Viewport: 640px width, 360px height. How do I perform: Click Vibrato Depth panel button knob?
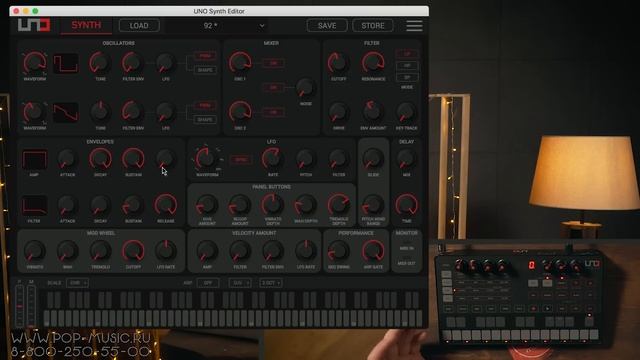click(x=272, y=205)
